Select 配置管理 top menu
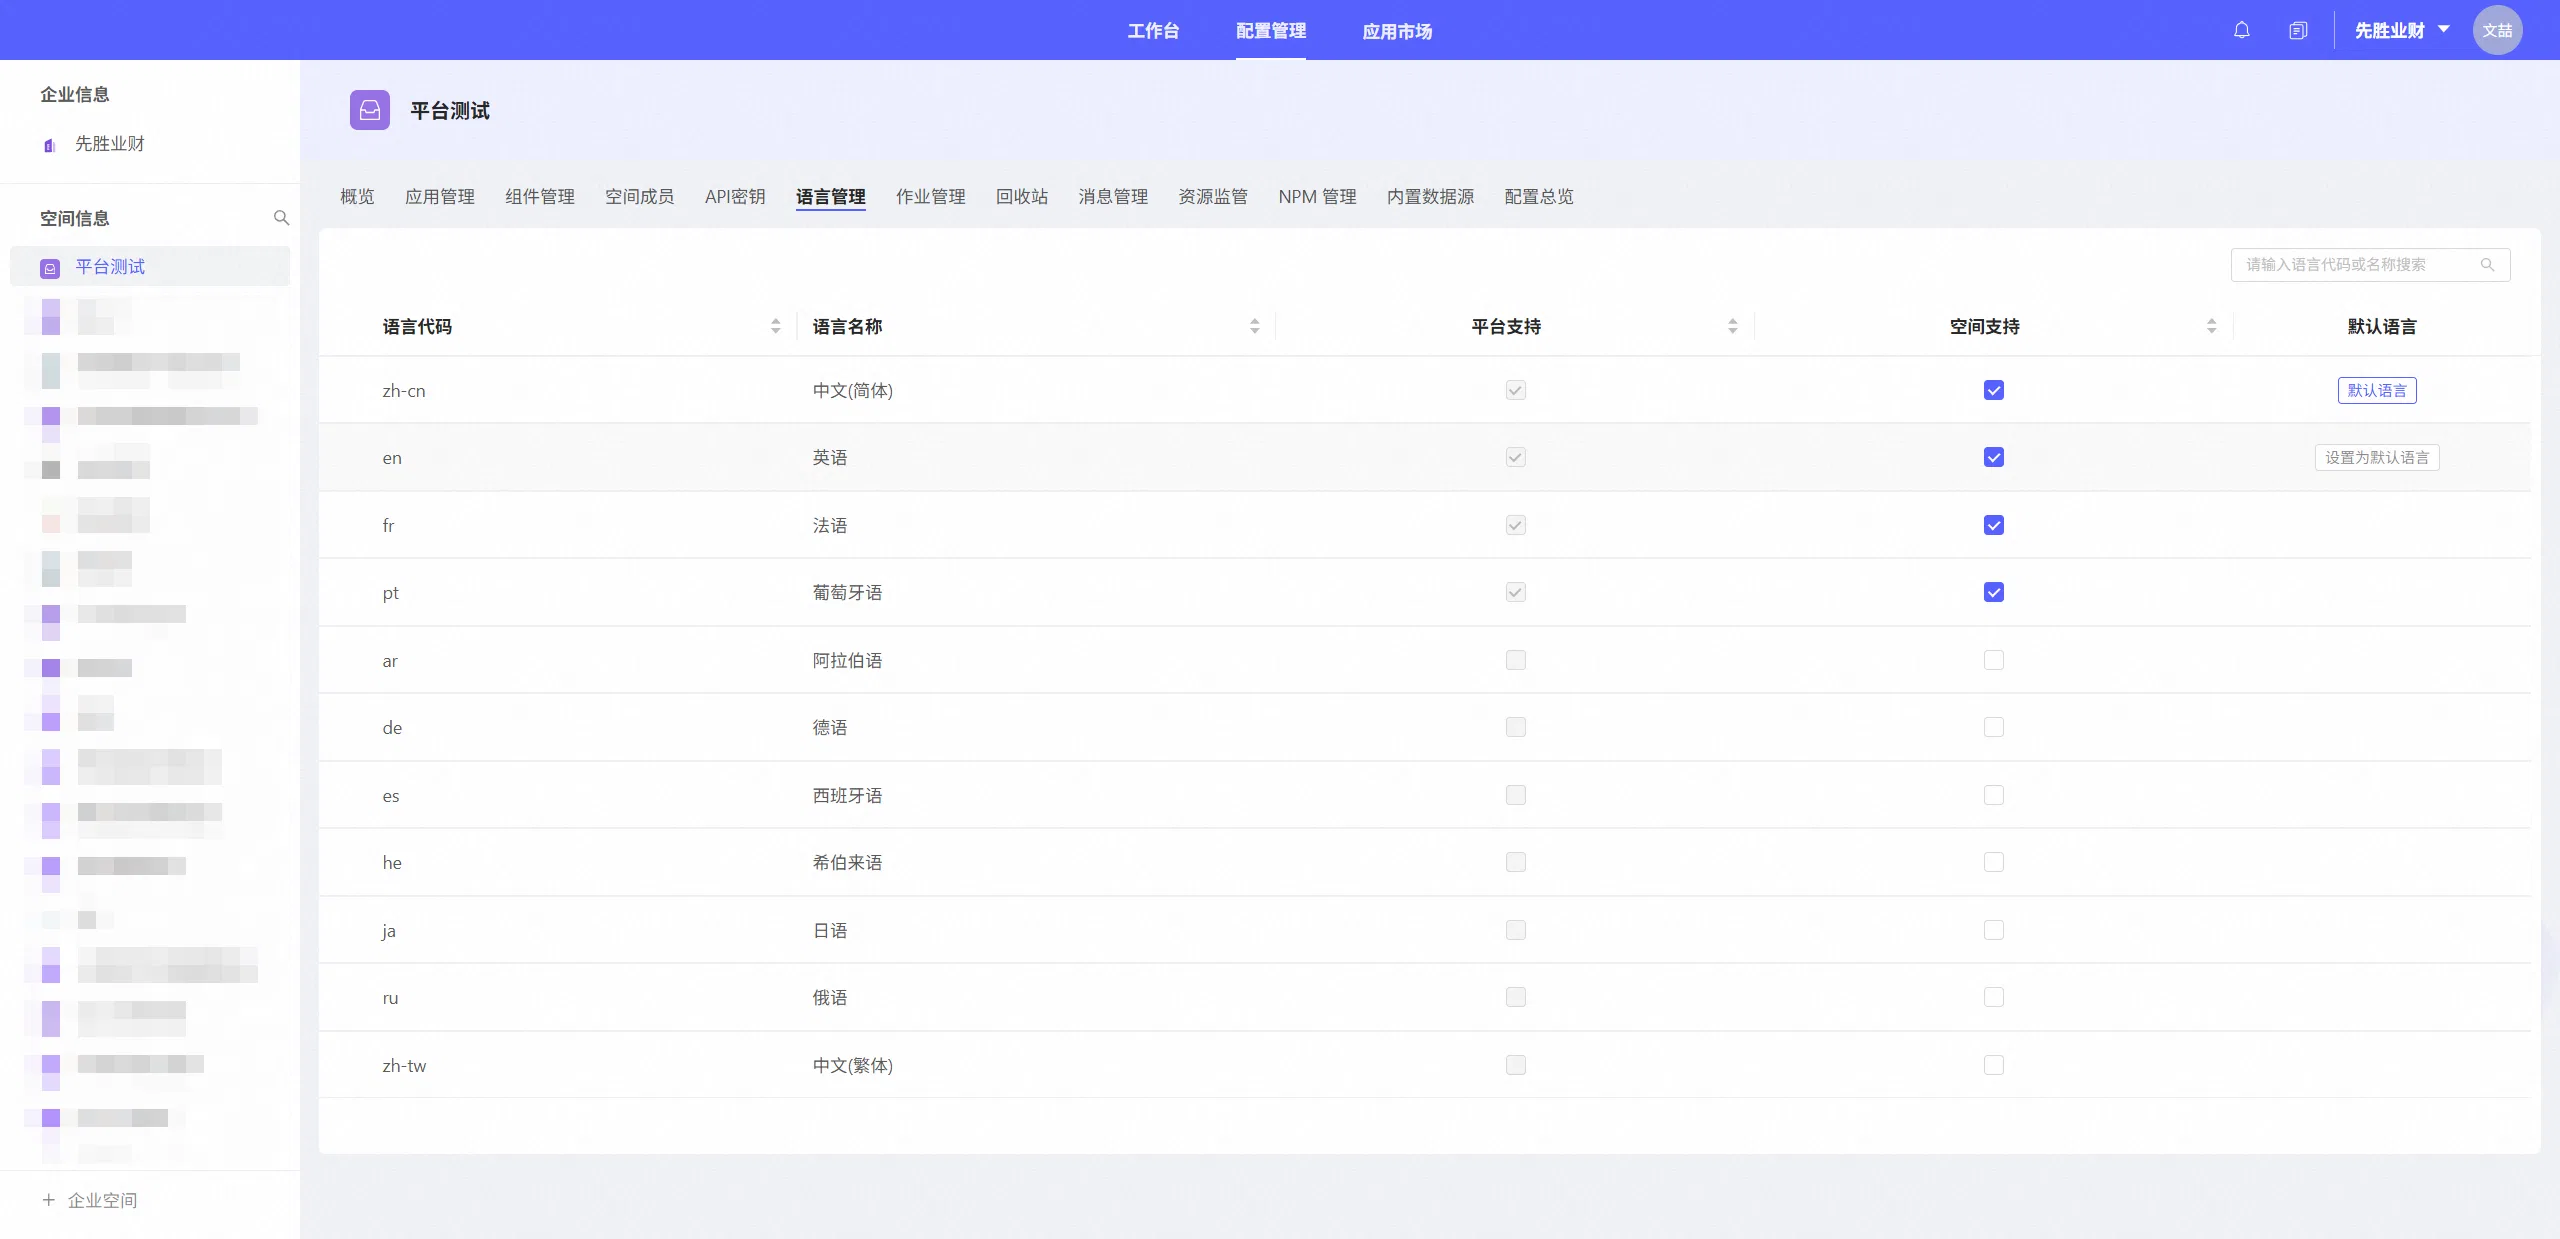 pyautogui.click(x=1270, y=31)
